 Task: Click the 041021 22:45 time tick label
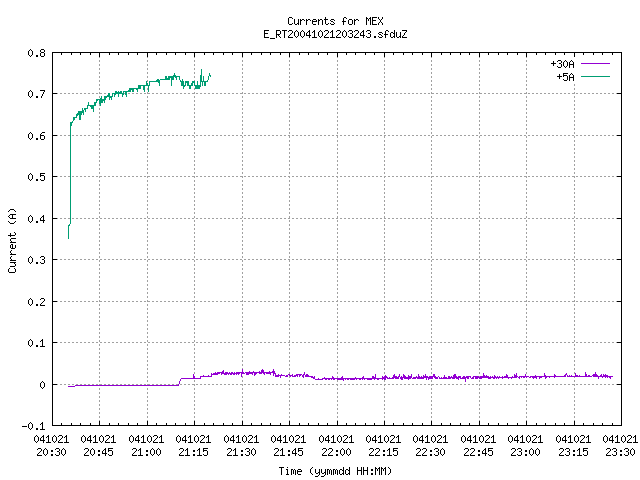[478, 446]
